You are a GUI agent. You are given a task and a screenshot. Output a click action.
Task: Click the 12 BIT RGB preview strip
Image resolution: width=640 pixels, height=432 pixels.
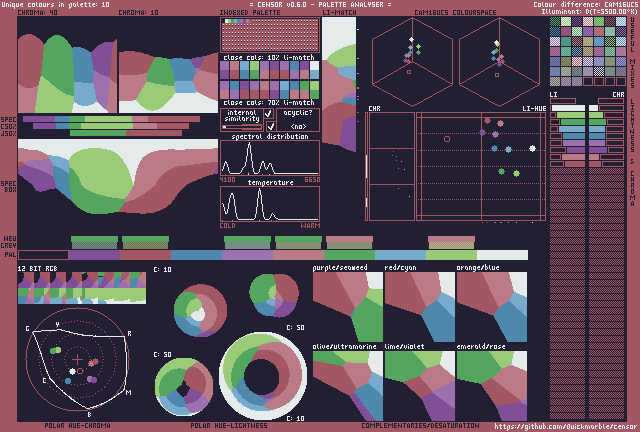tap(82, 288)
